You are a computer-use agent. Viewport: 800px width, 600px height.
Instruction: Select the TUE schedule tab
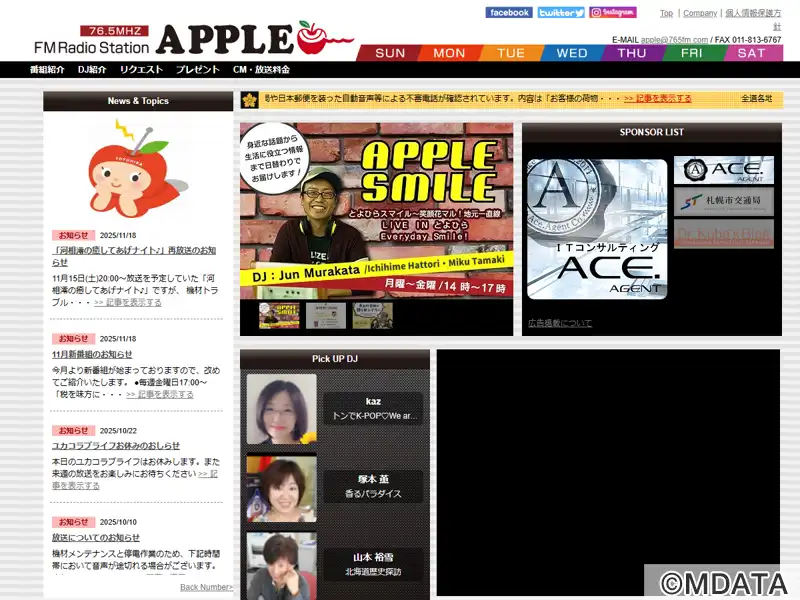(511, 53)
